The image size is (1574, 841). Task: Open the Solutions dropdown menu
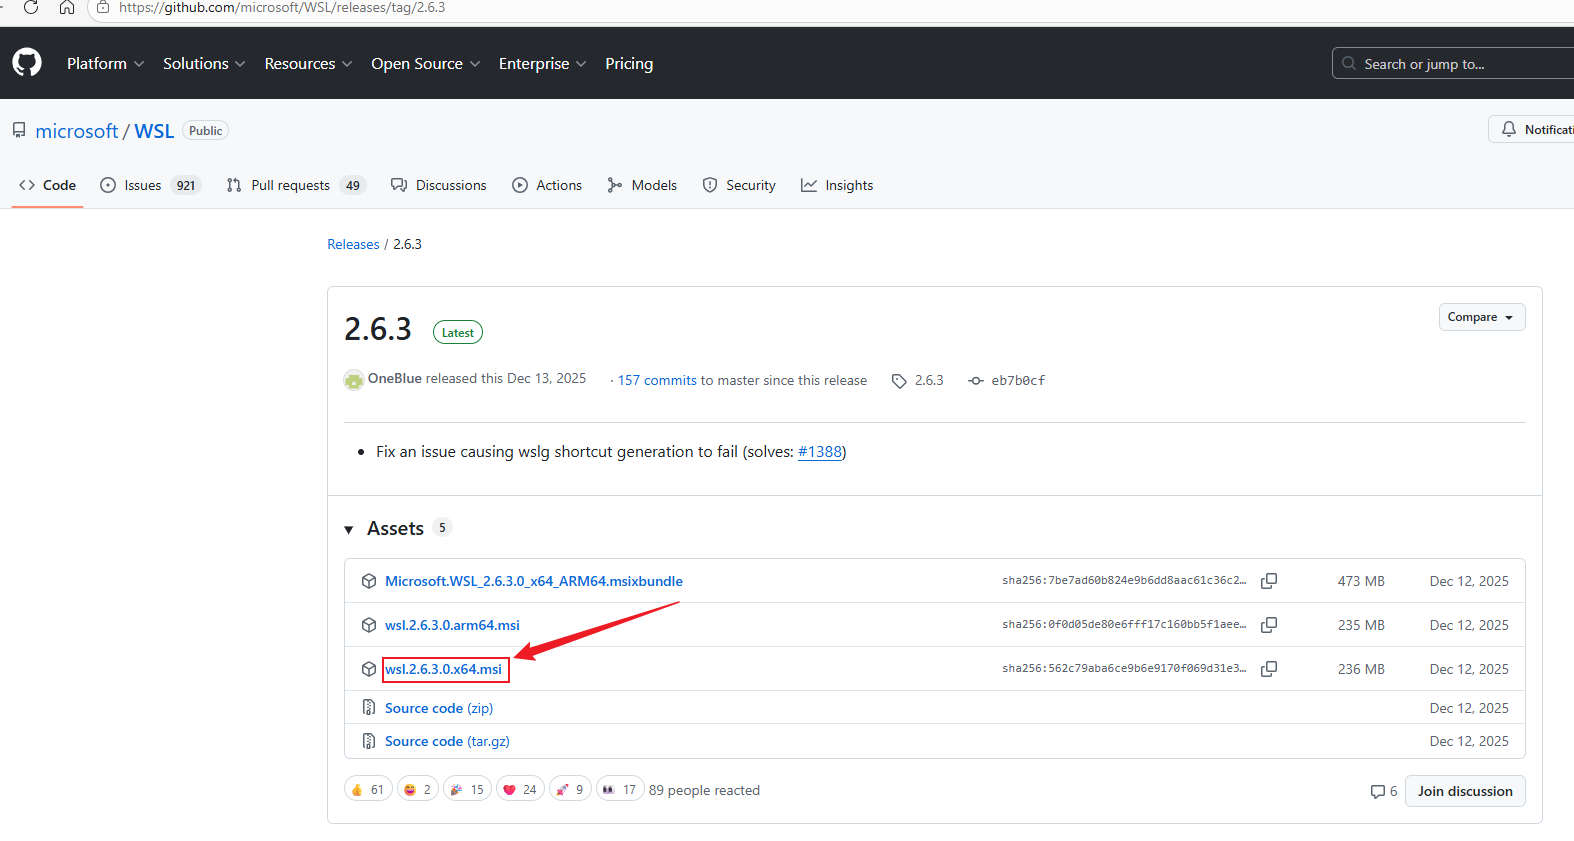[204, 63]
